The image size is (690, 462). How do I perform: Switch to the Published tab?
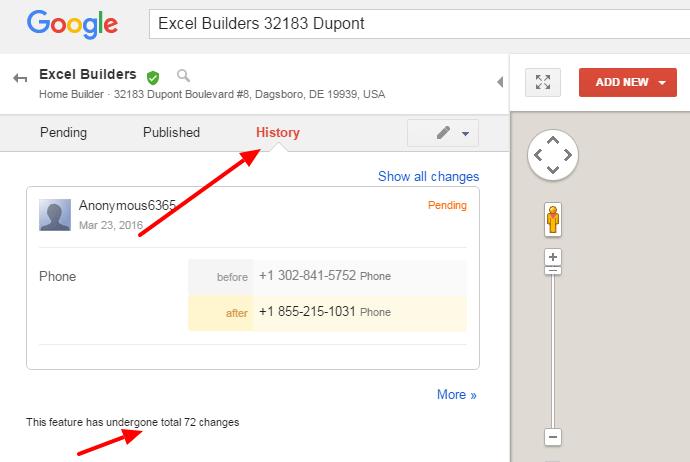point(171,132)
